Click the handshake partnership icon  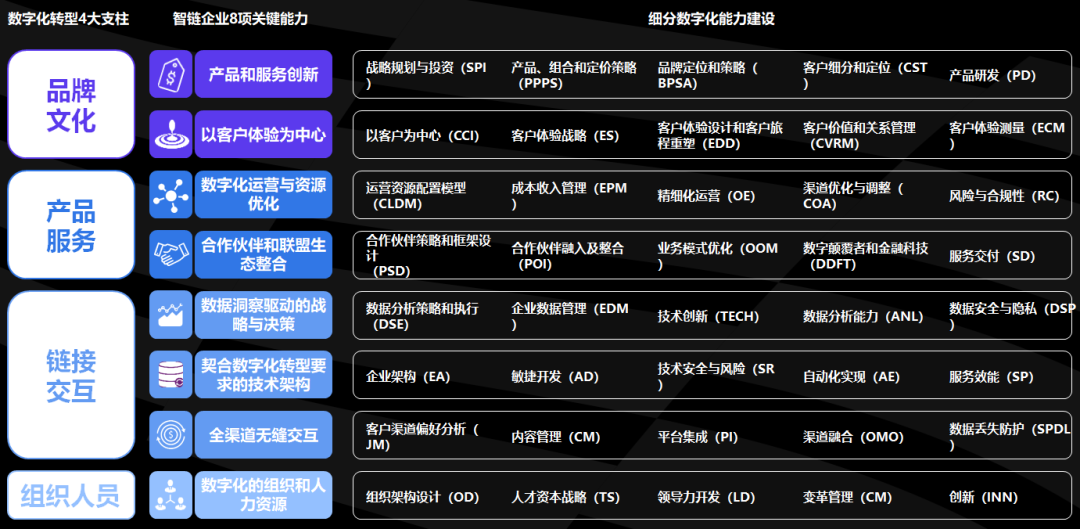pos(170,255)
